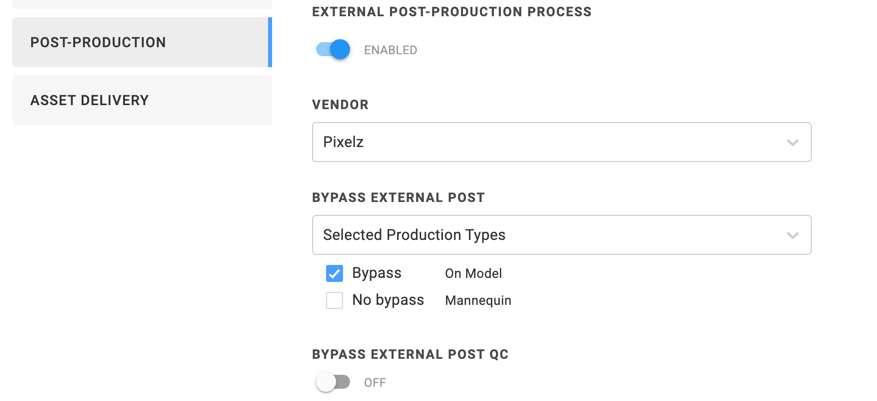Image resolution: width=877 pixels, height=401 pixels.
Task: Turn on Bypass External Post QC switch
Action: tap(333, 382)
